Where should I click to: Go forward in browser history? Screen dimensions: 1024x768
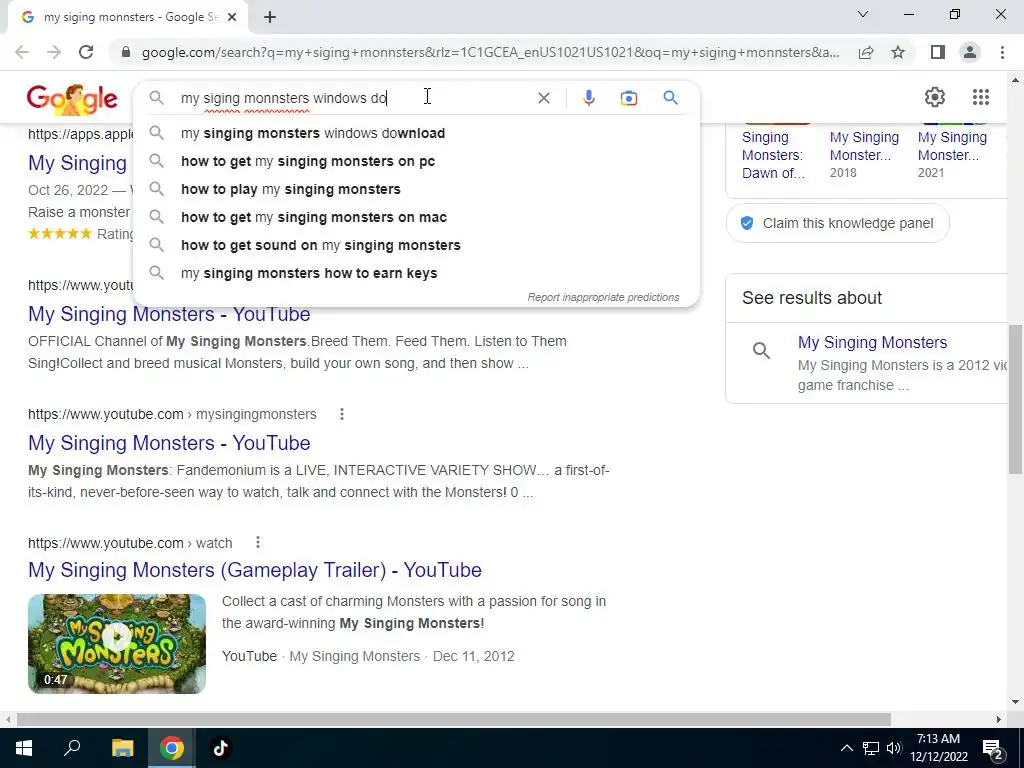click(54, 52)
